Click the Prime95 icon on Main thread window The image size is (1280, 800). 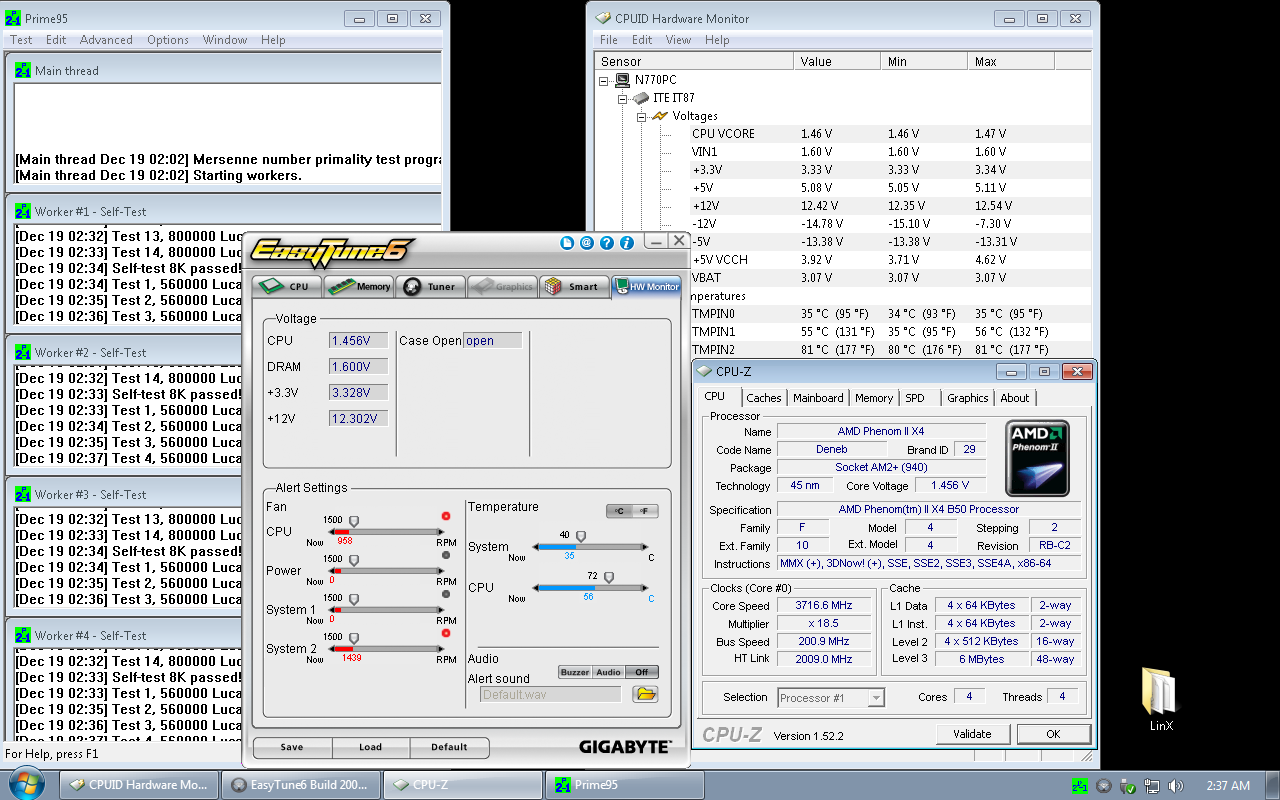click(24, 71)
